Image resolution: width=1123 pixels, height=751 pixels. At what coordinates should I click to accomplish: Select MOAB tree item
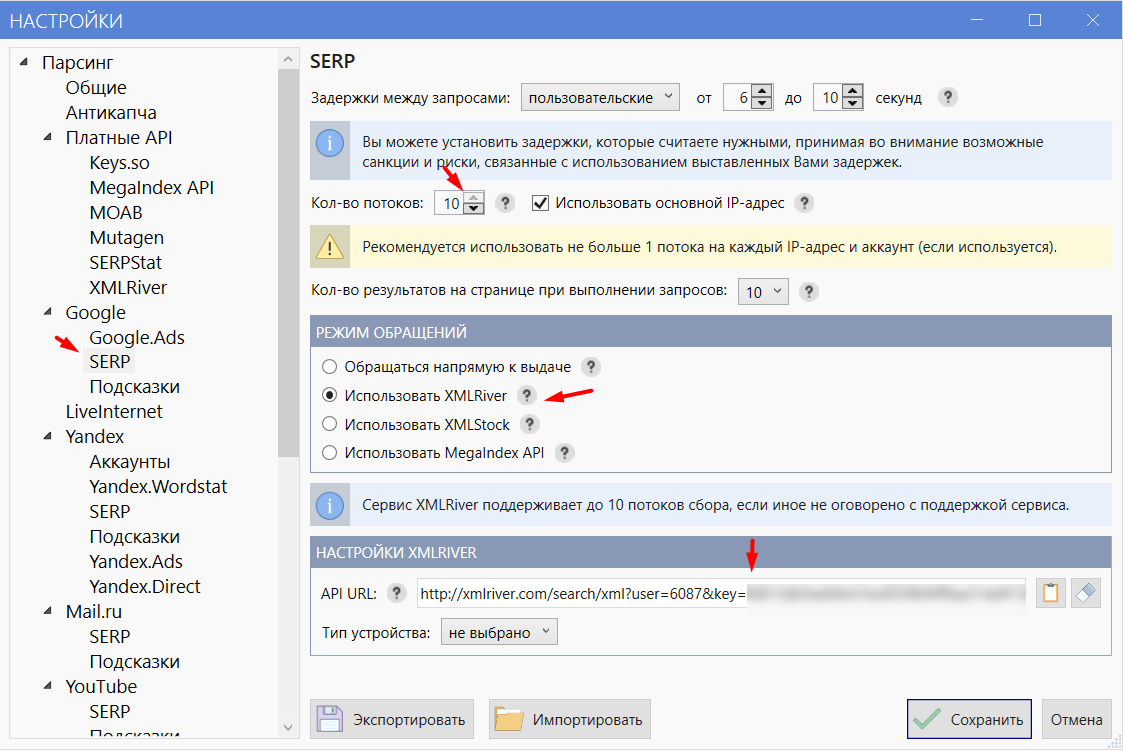tap(116, 213)
